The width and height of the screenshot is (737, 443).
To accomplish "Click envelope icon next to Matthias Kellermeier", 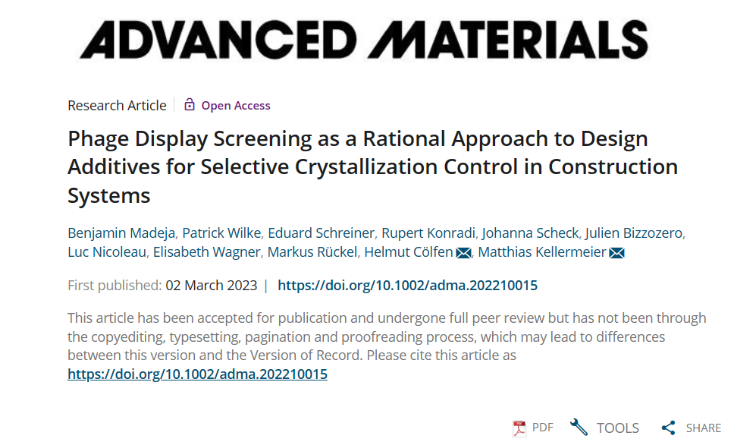I will (x=617, y=253).
